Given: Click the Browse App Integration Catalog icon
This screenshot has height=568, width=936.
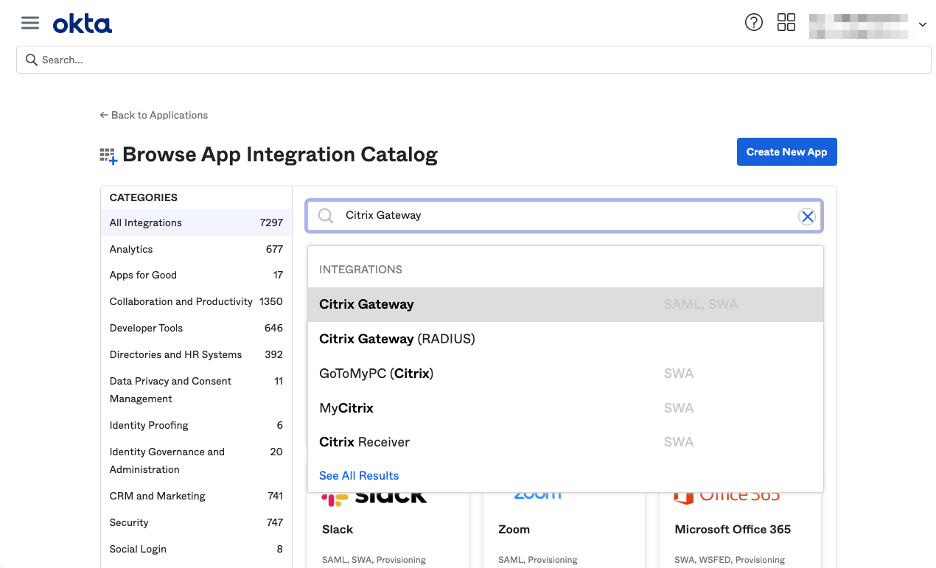Looking at the screenshot, I should click(108, 155).
